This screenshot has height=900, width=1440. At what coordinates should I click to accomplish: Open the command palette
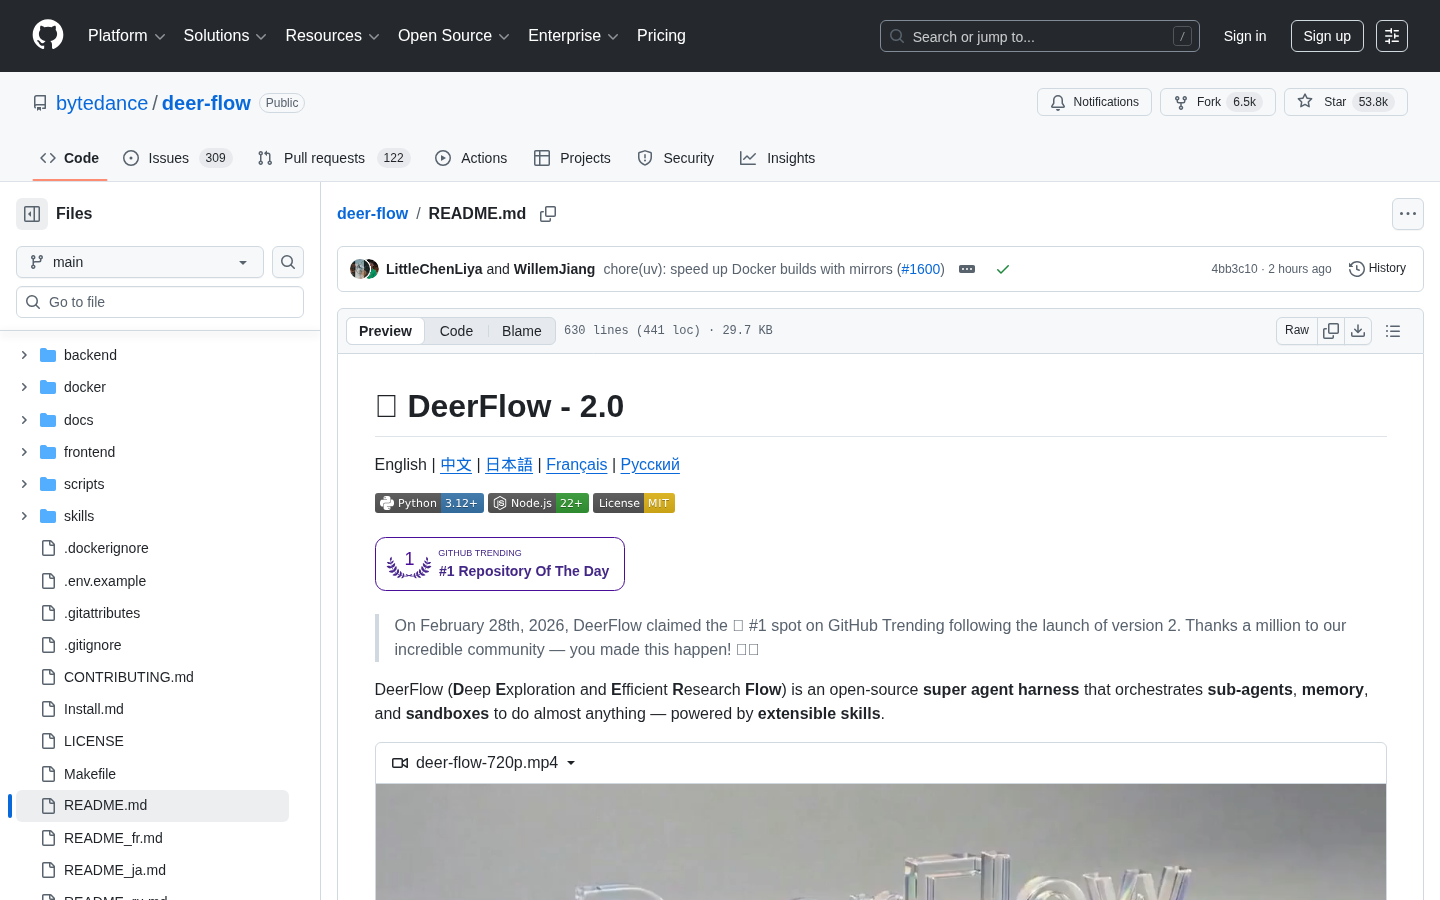point(1392,36)
